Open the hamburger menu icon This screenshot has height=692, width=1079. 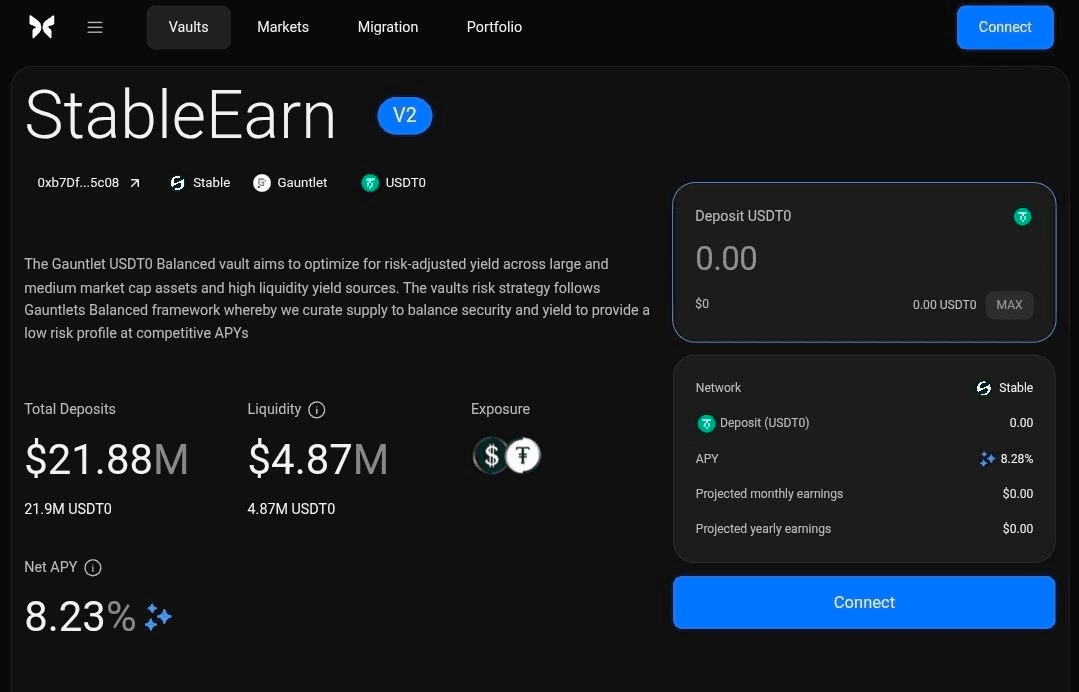coord(95,27)
